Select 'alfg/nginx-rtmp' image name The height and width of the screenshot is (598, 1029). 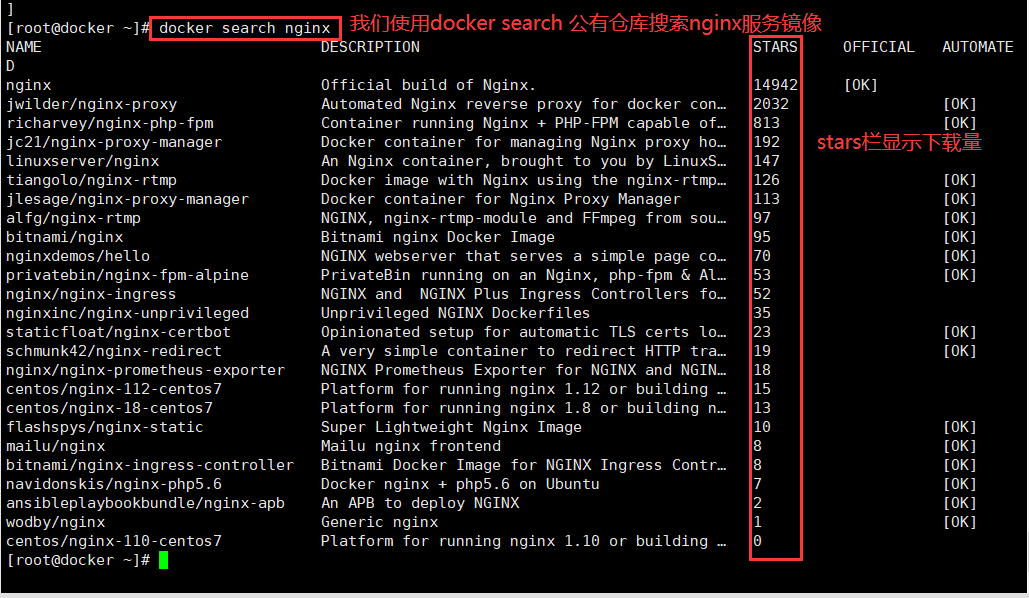click(74, 219)
